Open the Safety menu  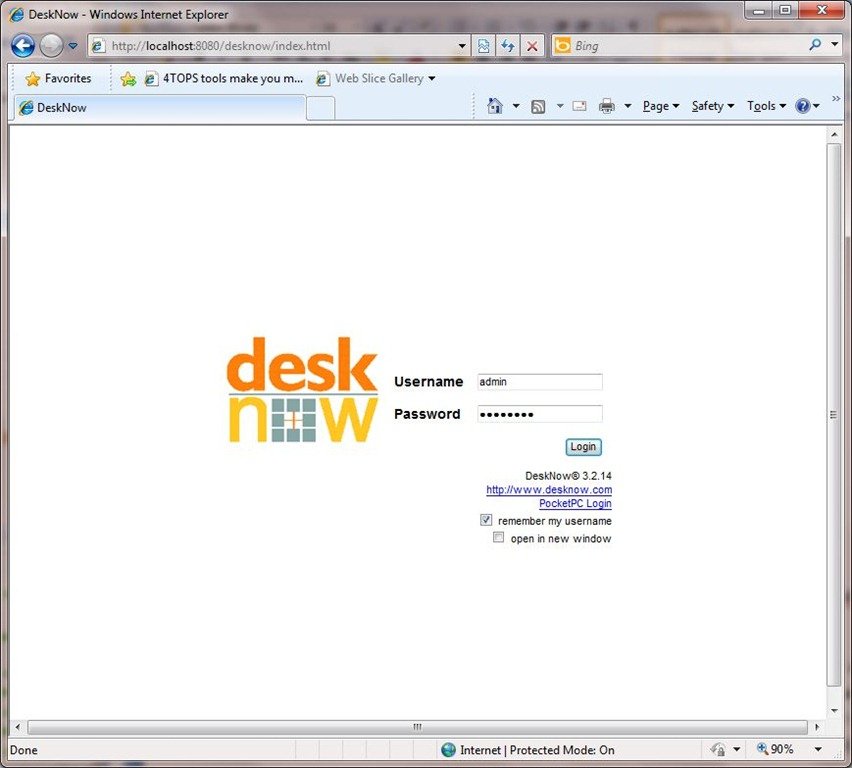[712, 106]
